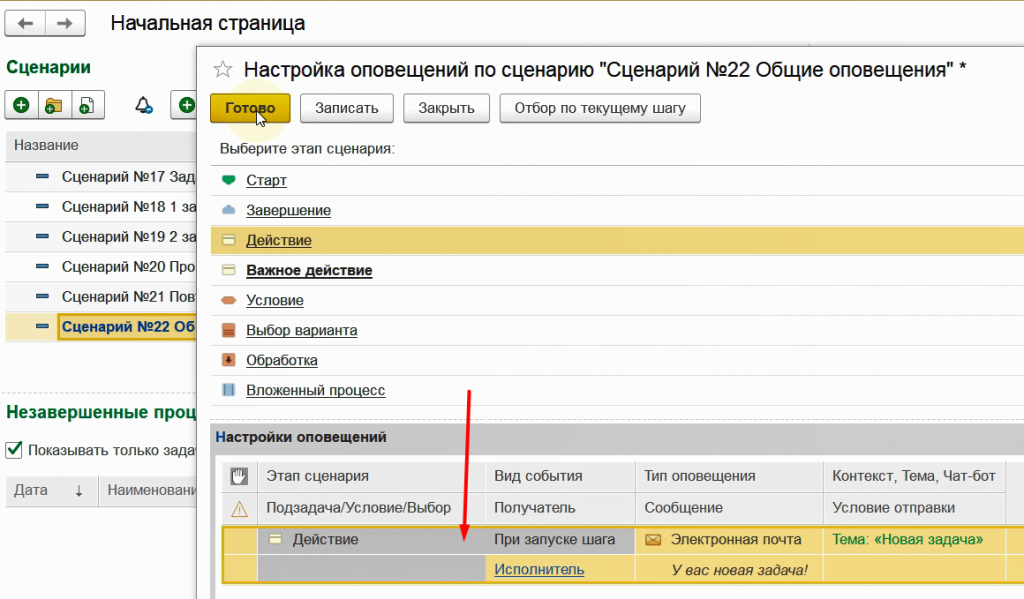Image resolution: width=1024 pixels, height=599 pixels.
Task: Click the hand icon column header
Action: pos(239,476)
